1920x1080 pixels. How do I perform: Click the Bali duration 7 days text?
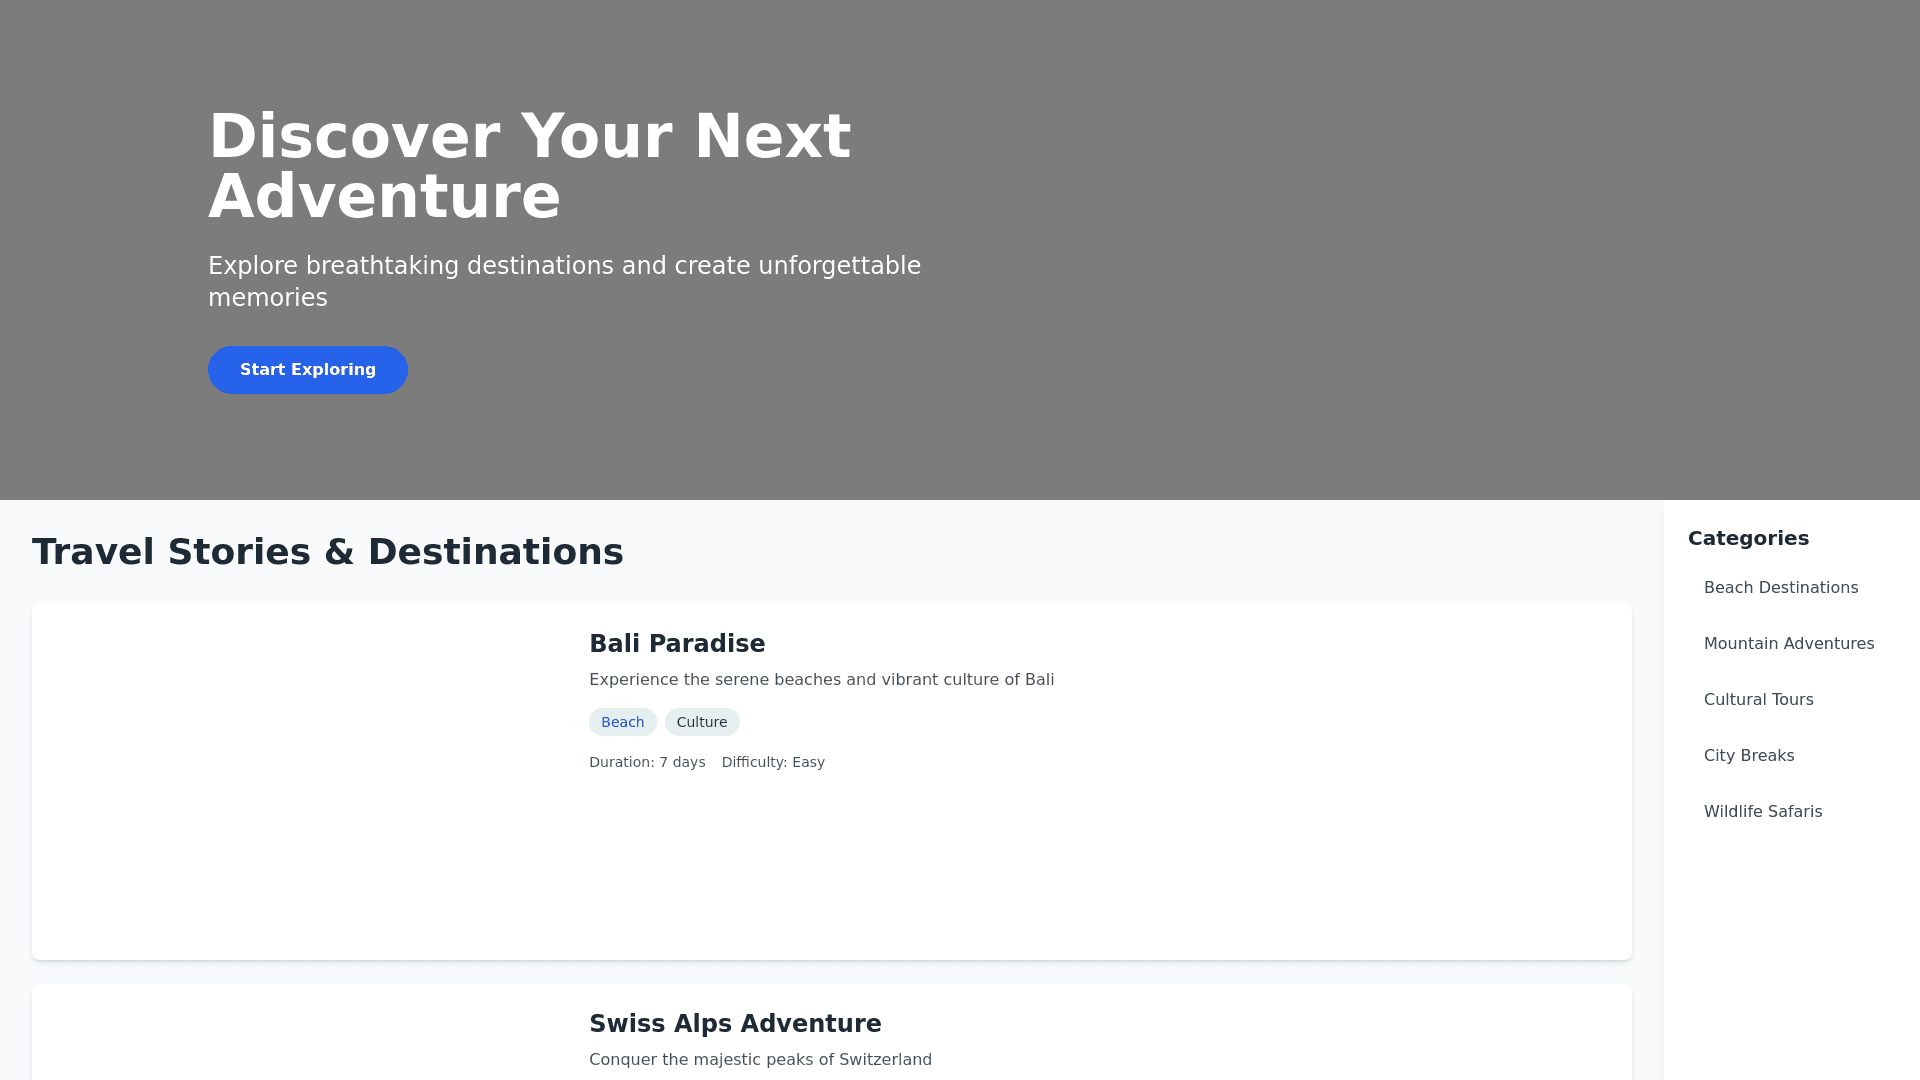coord(647,762)
